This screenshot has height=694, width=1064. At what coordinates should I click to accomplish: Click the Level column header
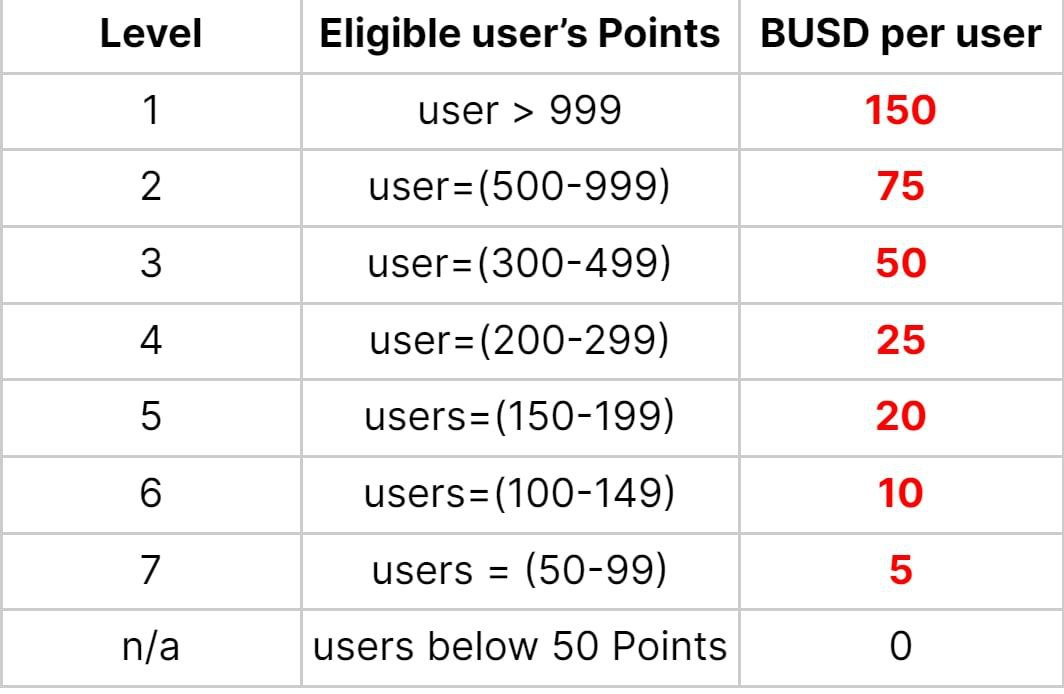click(x=151, y=33)
